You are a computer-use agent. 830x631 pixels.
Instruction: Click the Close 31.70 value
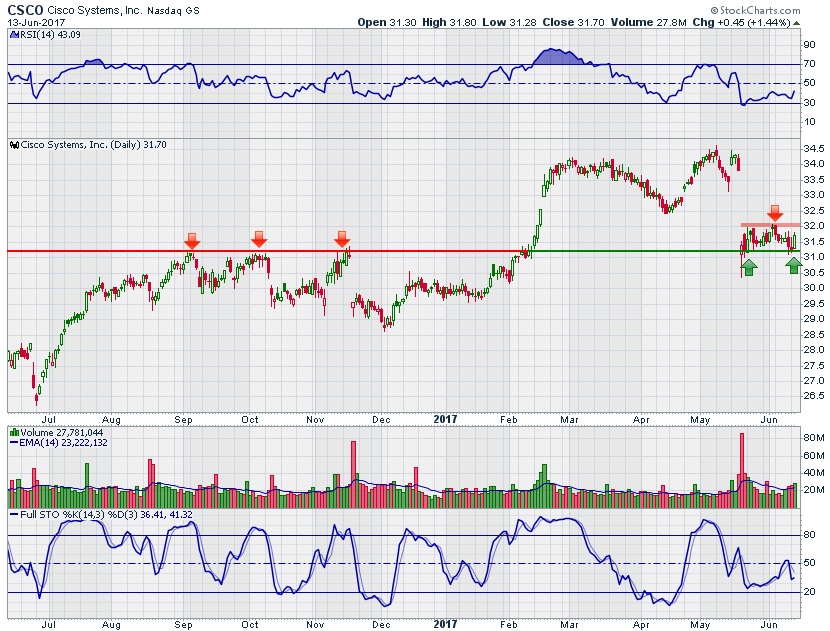click(x=573, y=22)
